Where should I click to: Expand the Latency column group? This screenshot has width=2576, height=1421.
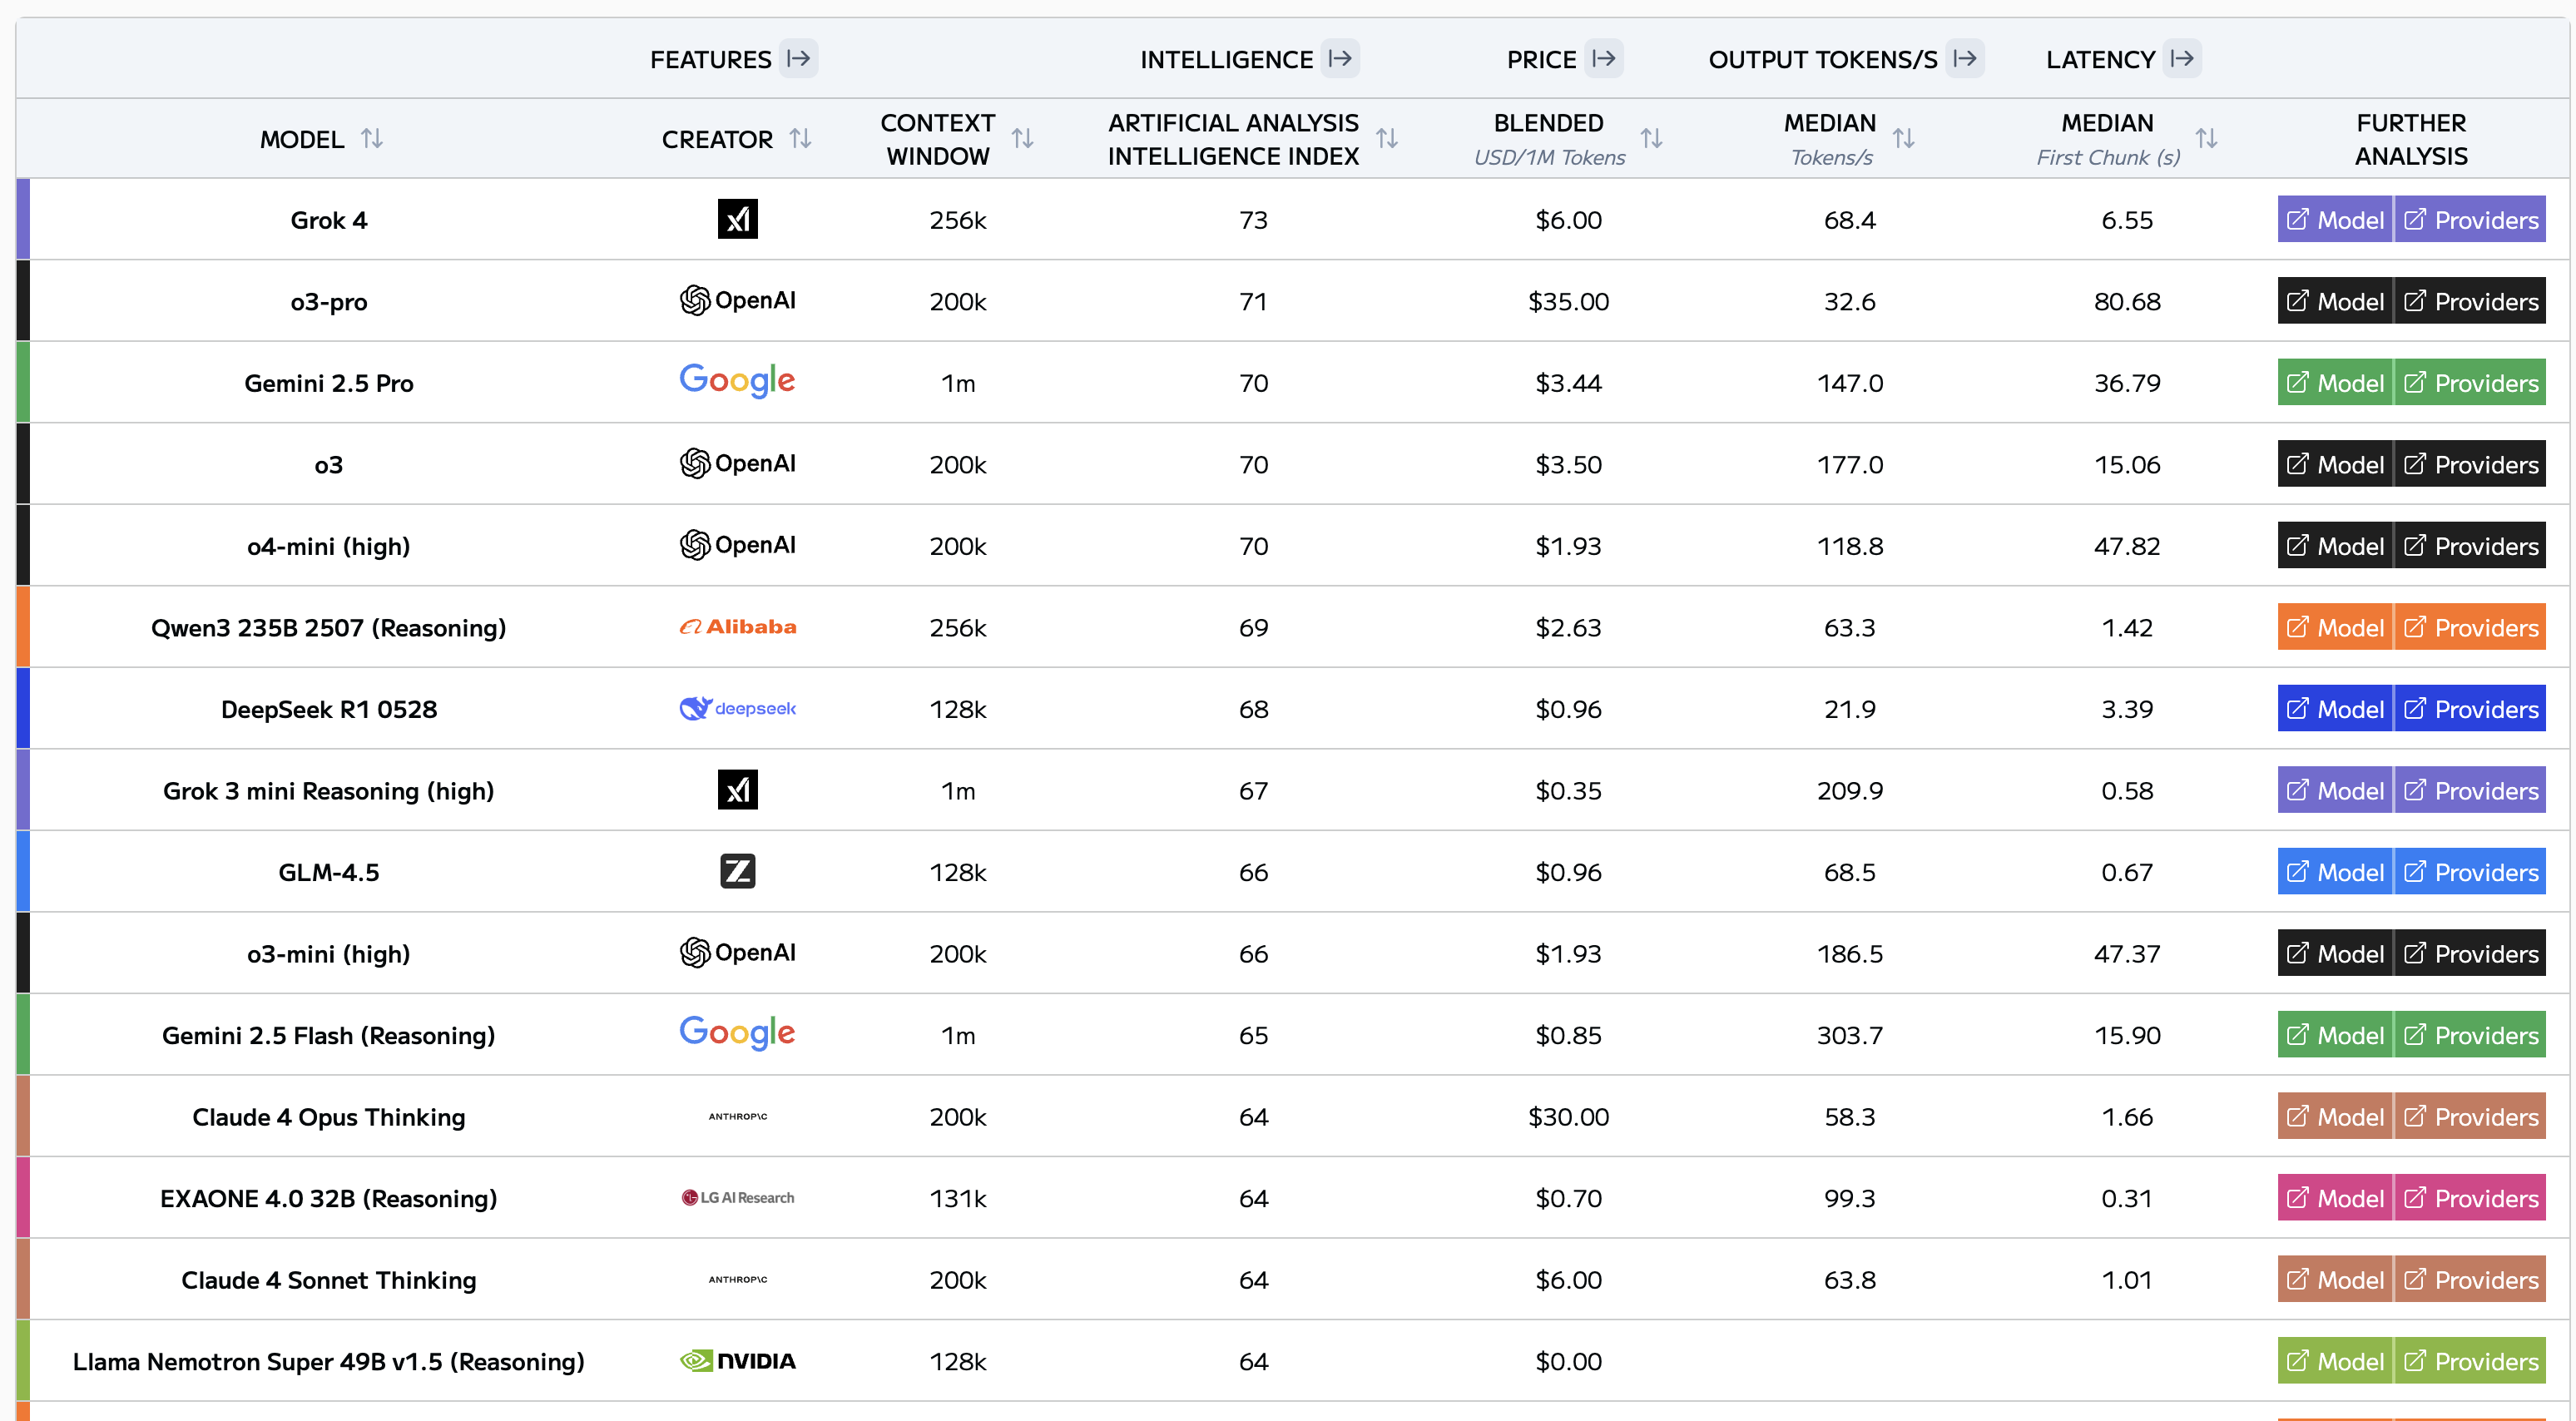[2182, 58]
